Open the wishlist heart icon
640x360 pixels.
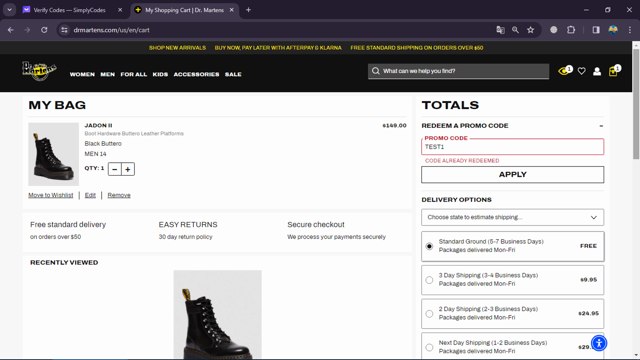click(582, 71)
